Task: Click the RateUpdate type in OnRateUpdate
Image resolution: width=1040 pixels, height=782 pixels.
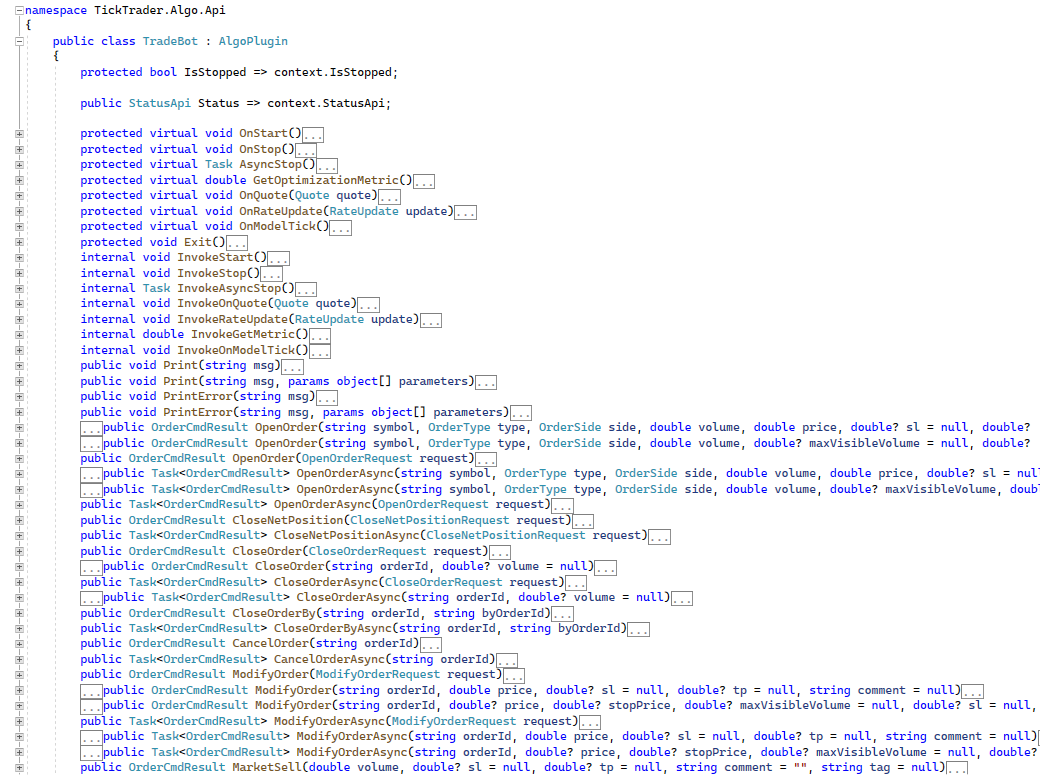Action: point(364,212)
